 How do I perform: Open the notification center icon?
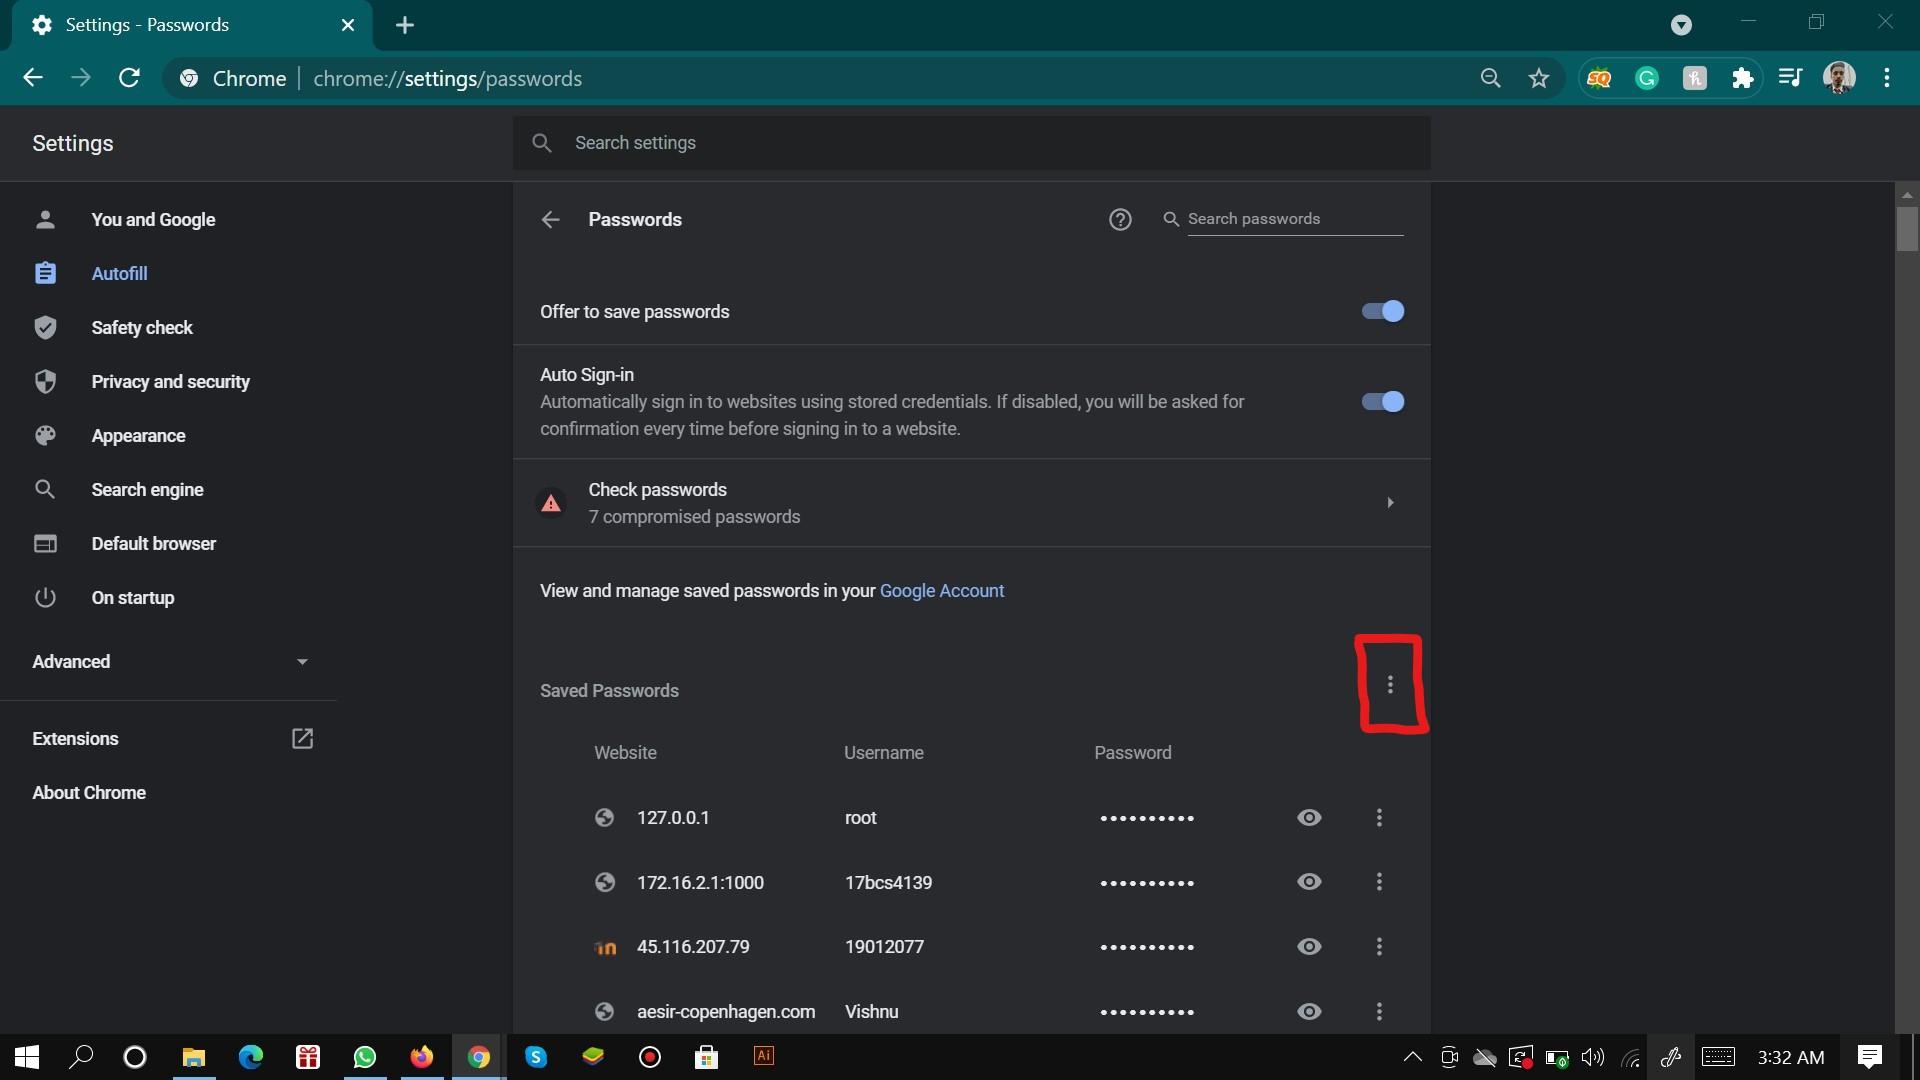pyautogui.click(x=1869, y=1057)
